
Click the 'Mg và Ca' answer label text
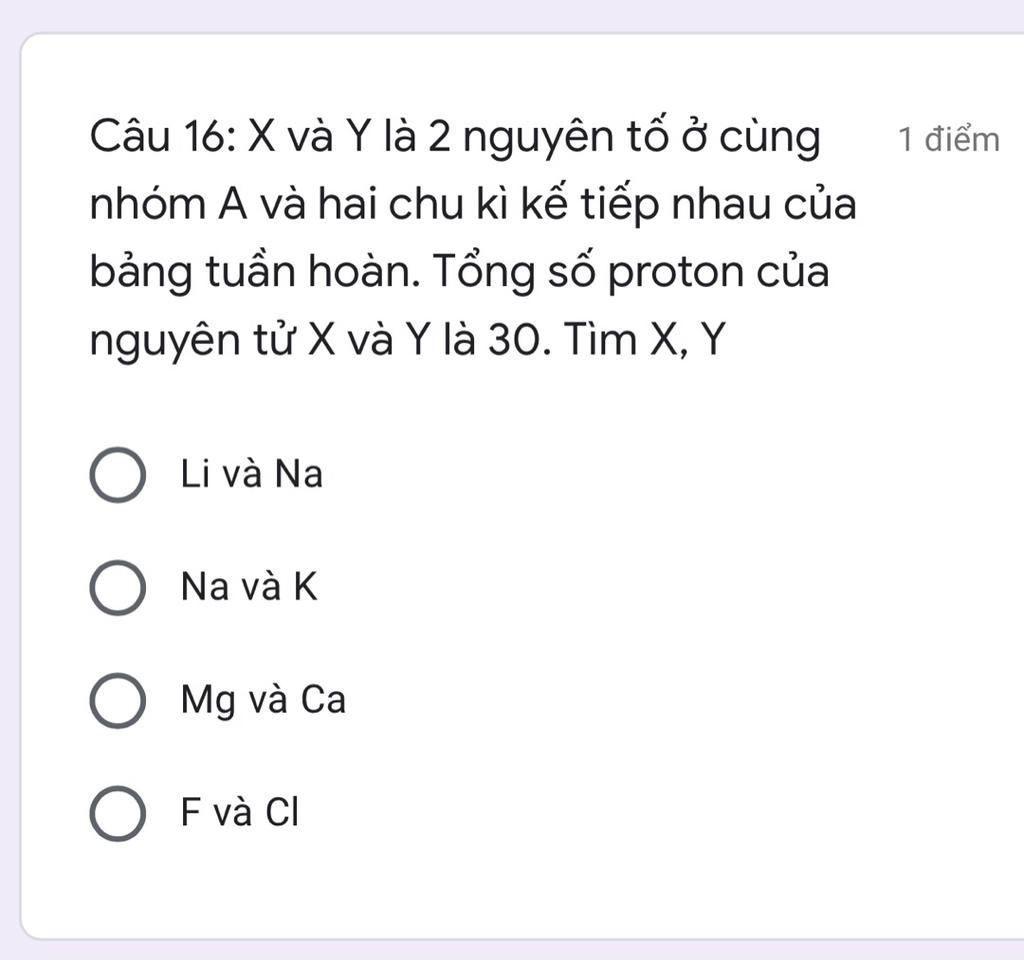tap(263, 701)
